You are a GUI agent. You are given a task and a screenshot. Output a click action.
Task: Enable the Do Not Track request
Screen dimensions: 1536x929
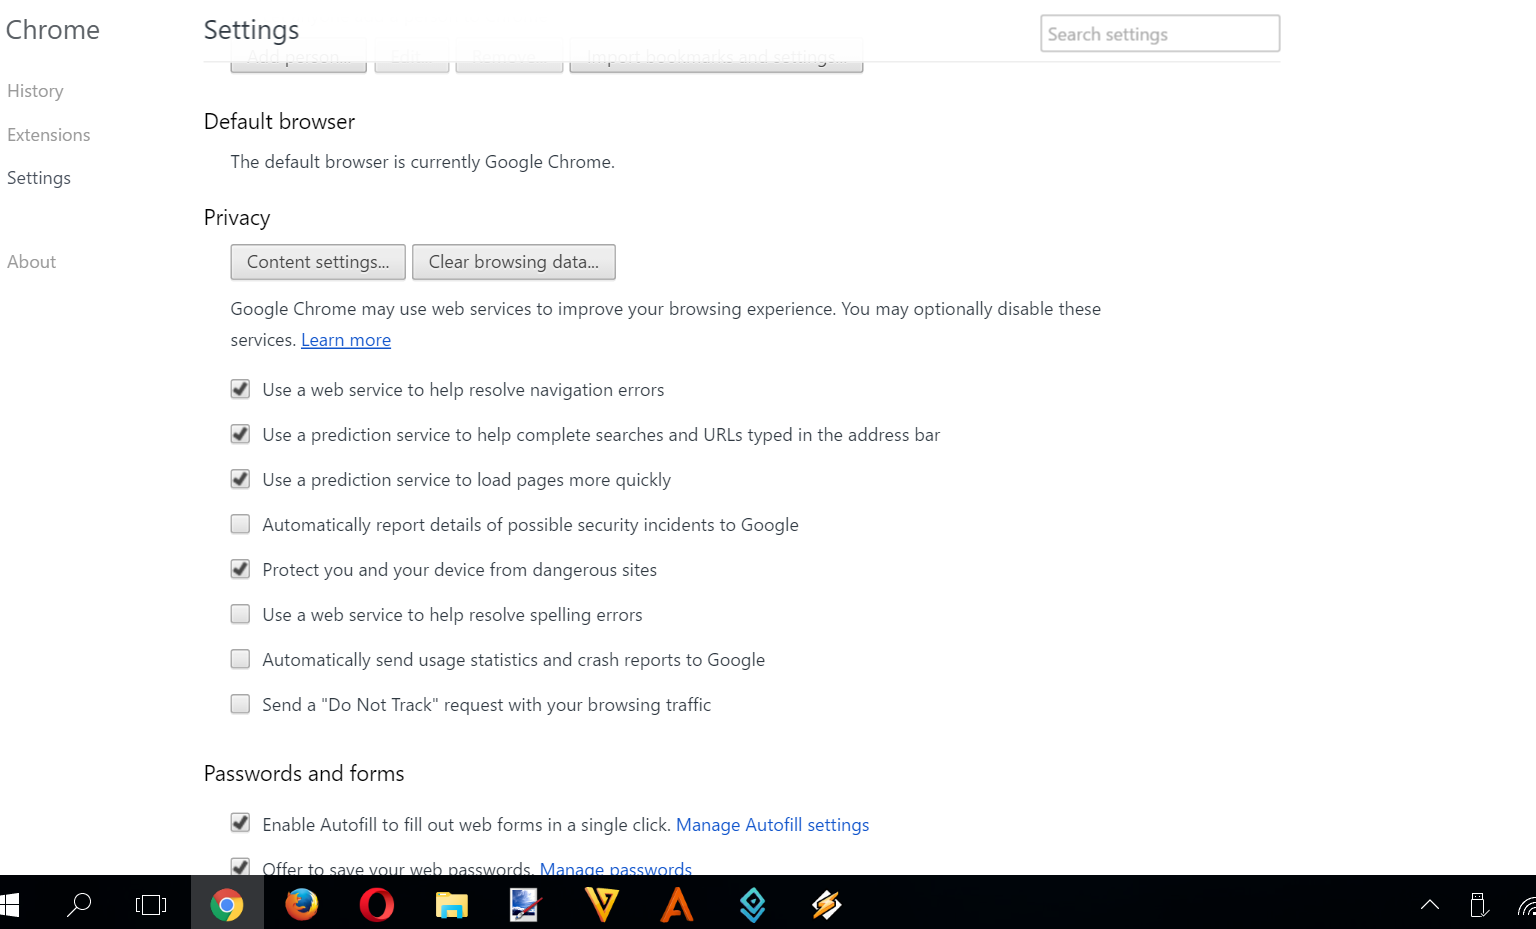point(240,704)
